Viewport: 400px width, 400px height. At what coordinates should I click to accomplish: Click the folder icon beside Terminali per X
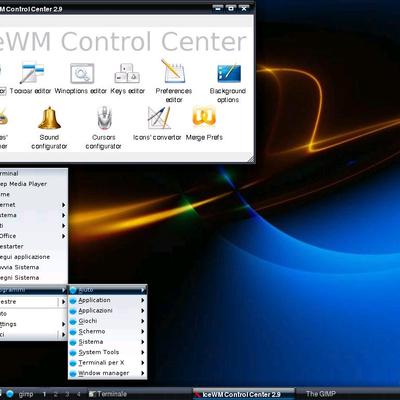(73, 363)
